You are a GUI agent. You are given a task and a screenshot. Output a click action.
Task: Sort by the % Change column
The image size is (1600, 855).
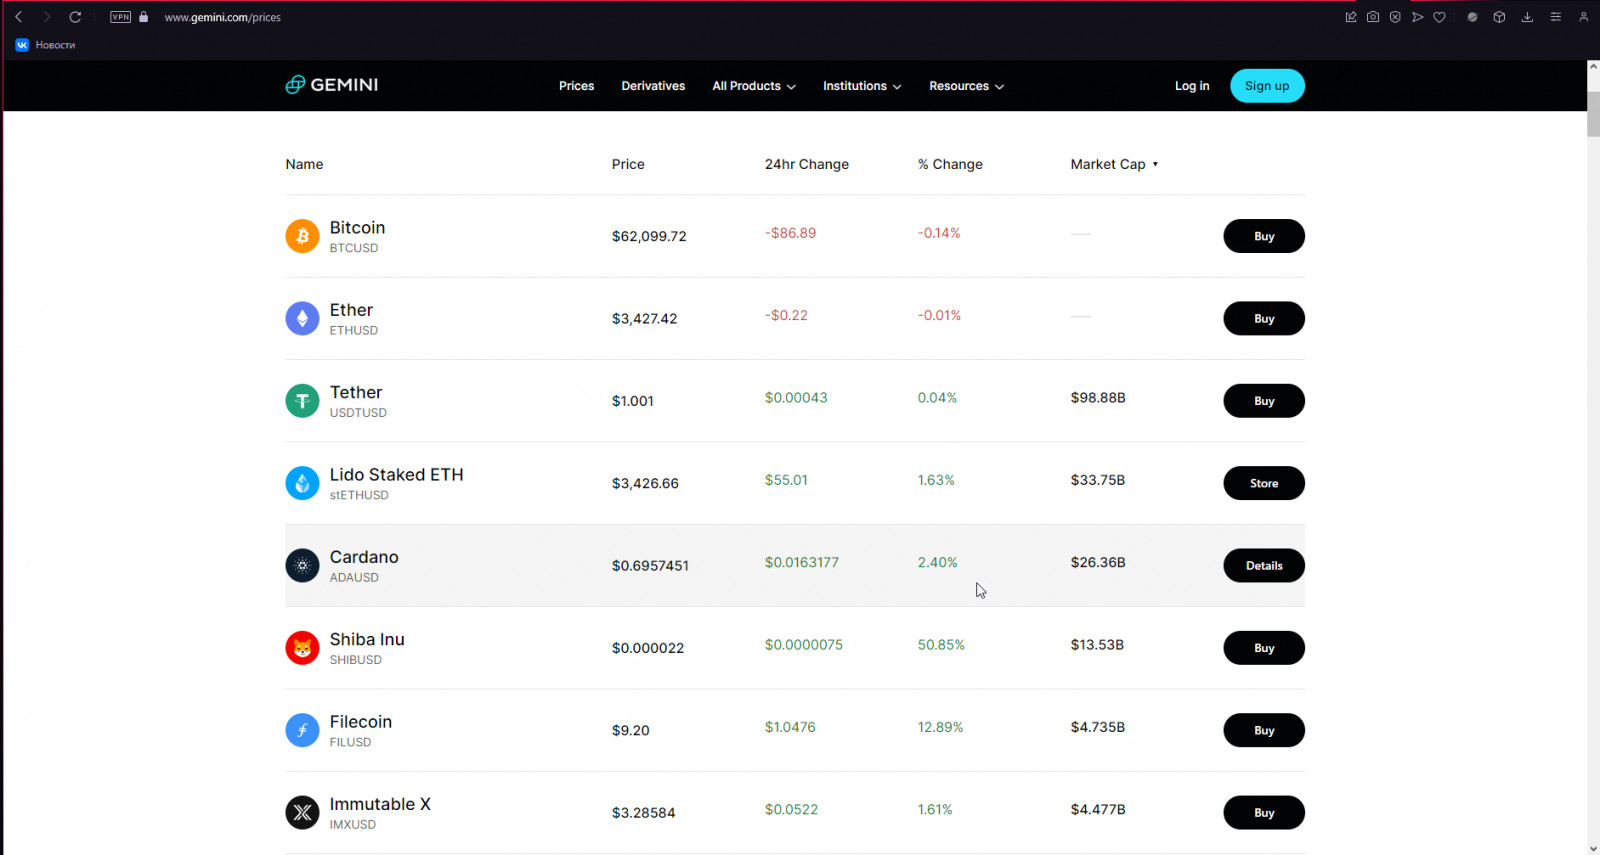[x=950, y=164]
